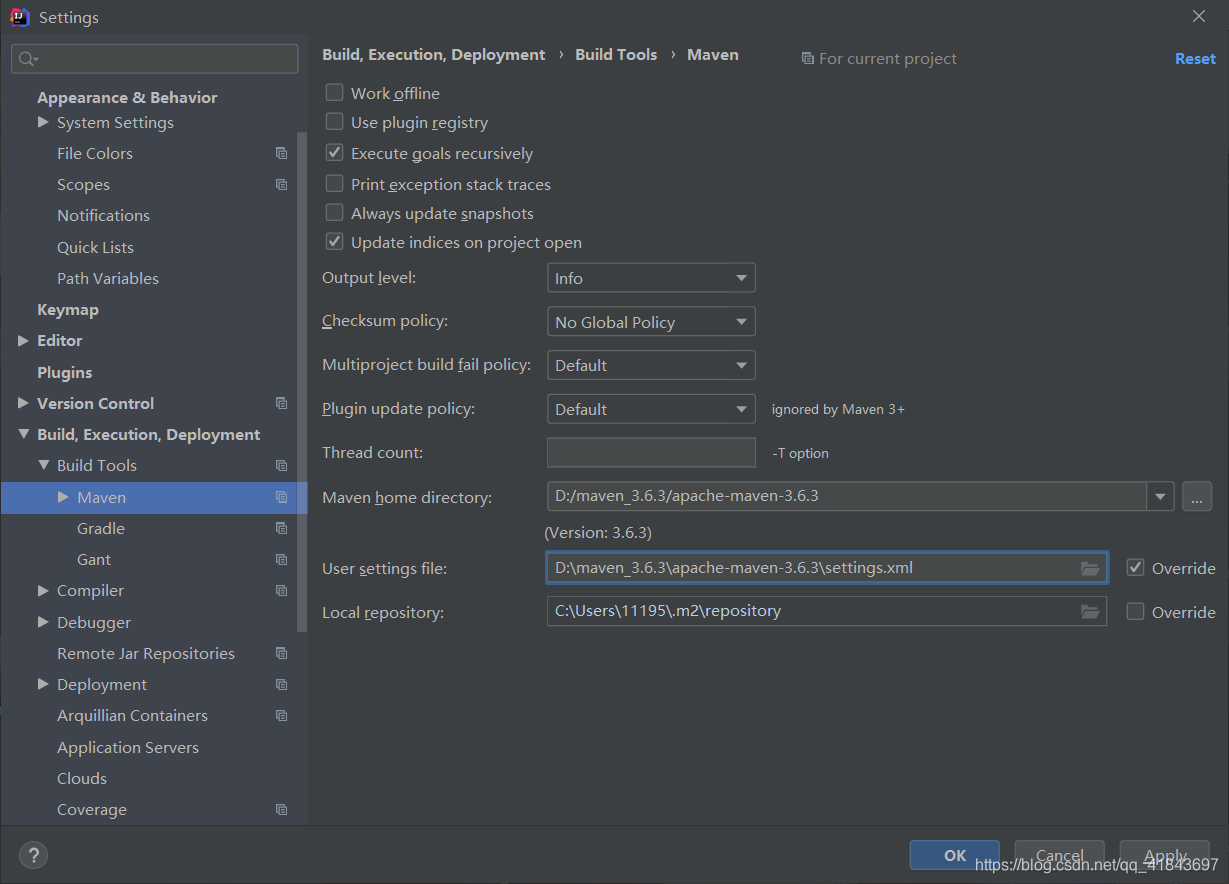Close the Settings dialog
The height and width of the screenshot is (884, 1229).
pos(1199,16)
